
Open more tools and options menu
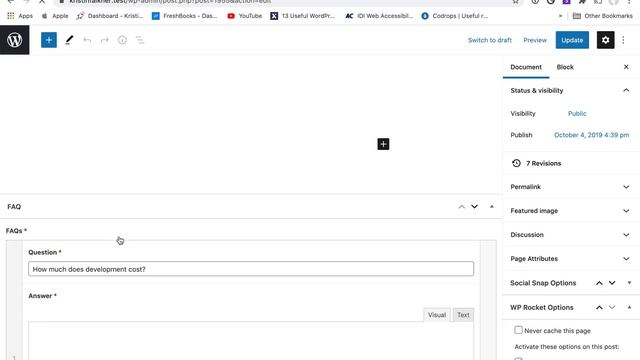point(623,40)
